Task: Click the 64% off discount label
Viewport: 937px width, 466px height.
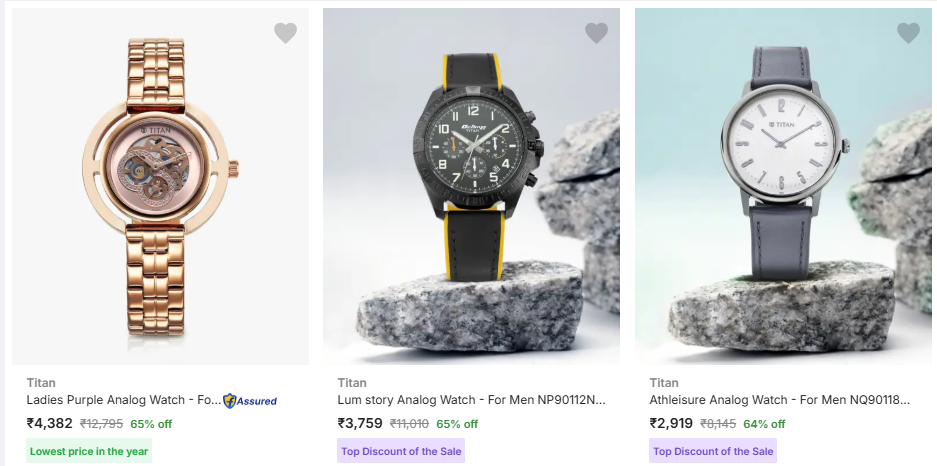Action: point(764,424)
